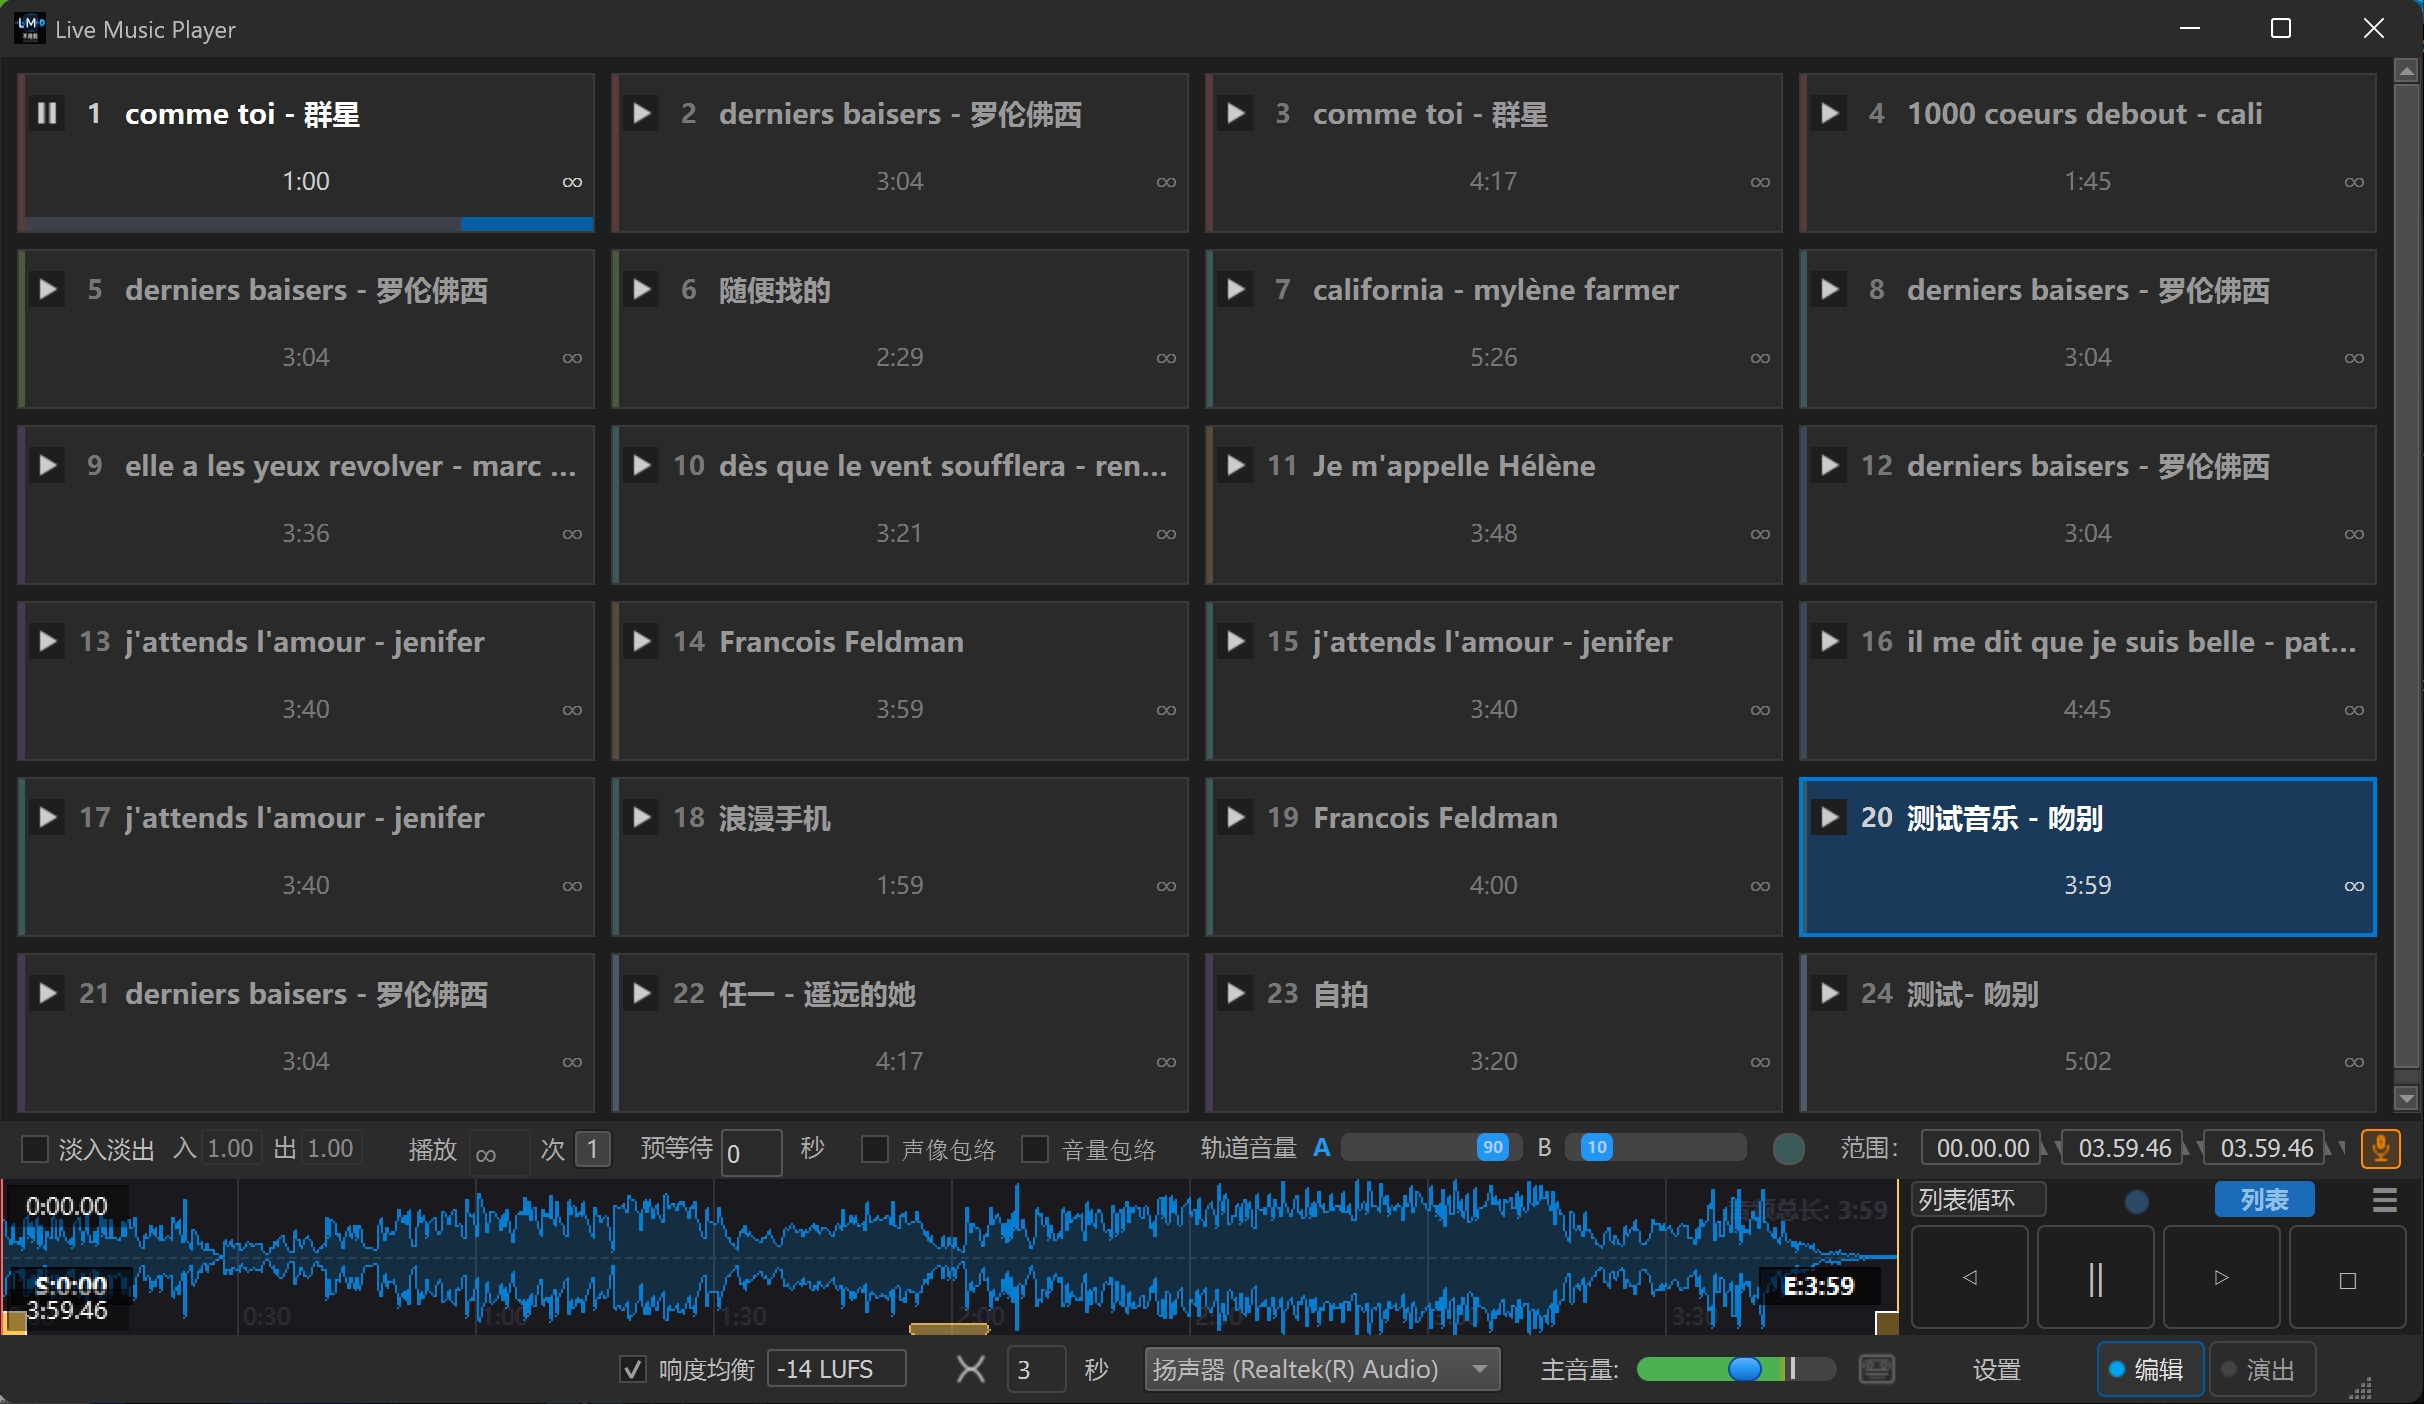
Task: Click the waveform end marker handle
Action: 1887,1322
